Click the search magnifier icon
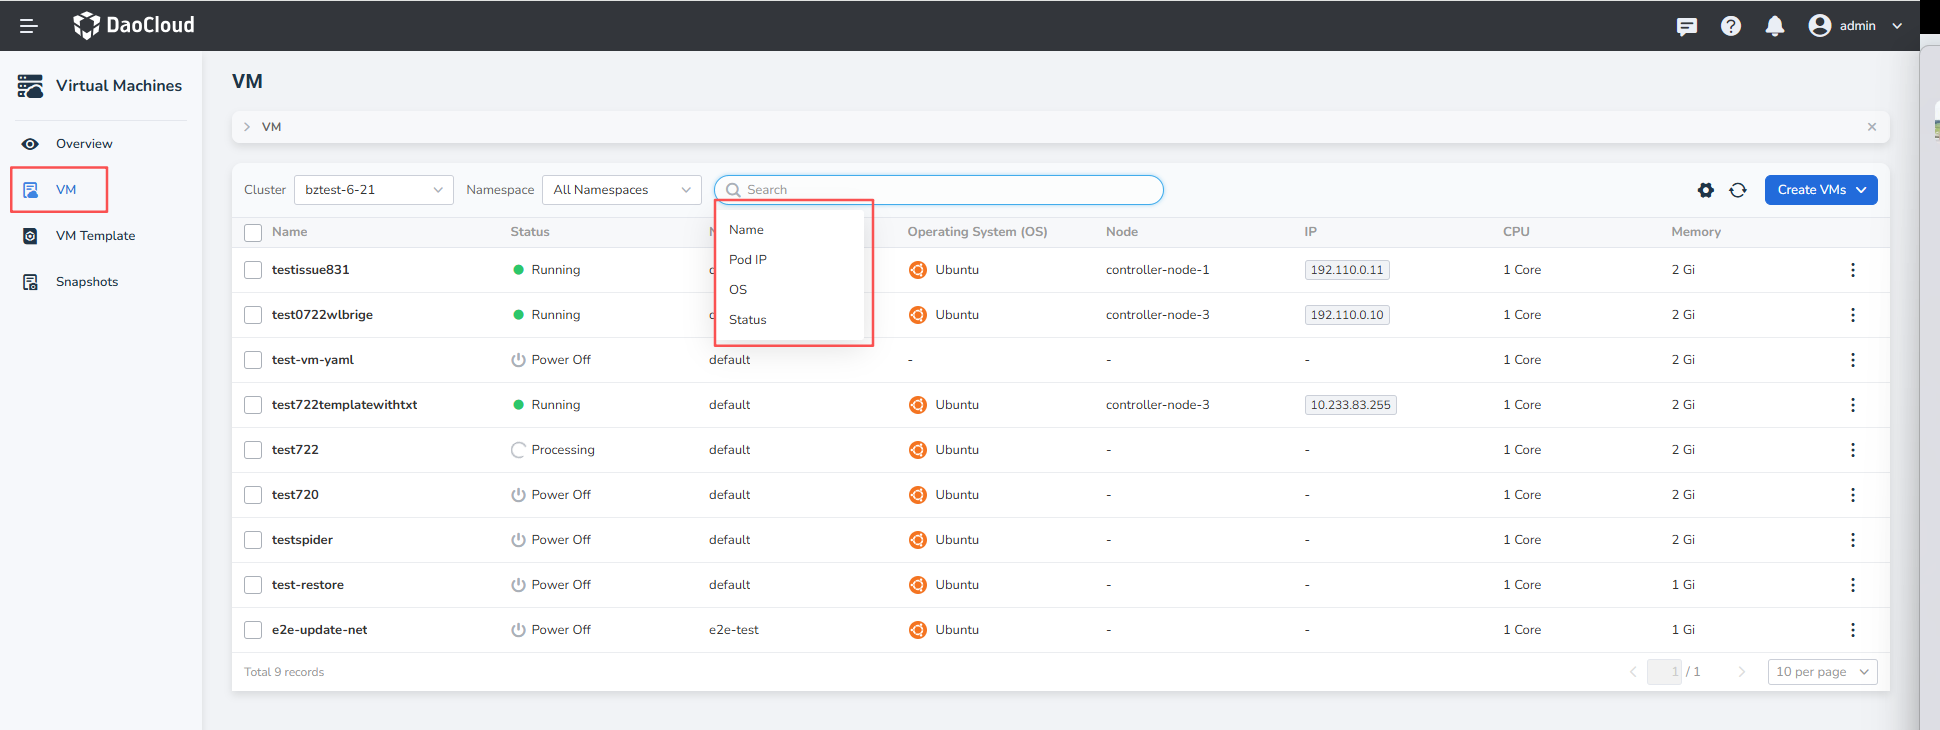This screenshot has height=730, width=1940. click(x=733, y=190)
